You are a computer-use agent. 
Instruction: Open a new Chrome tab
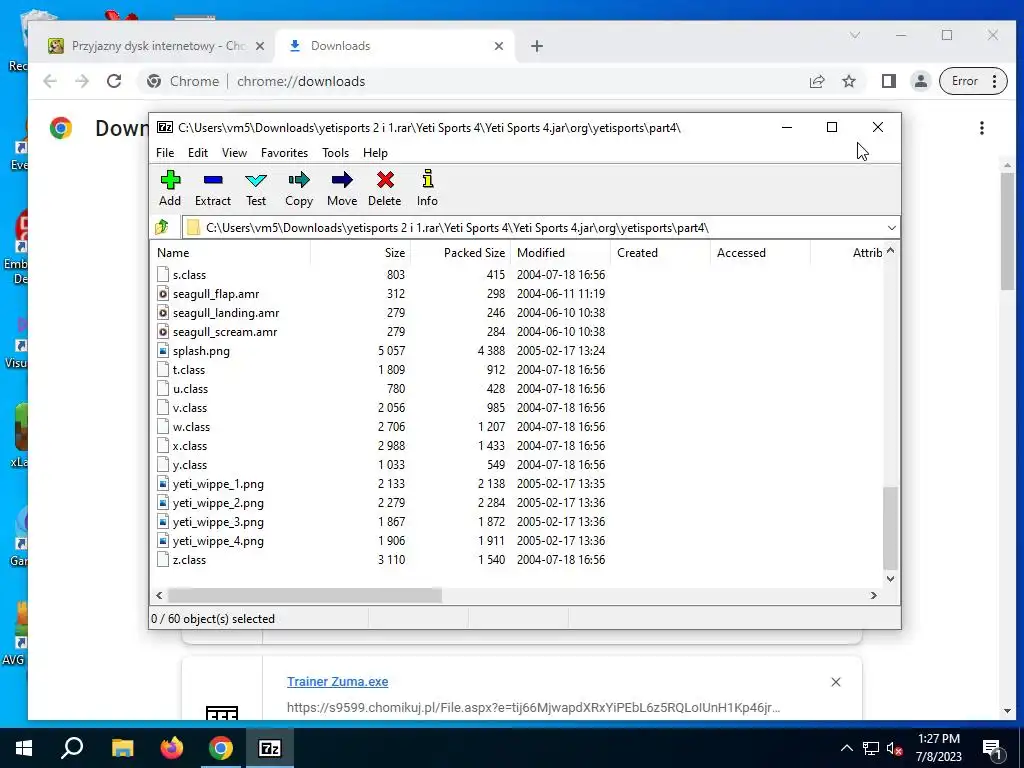pyautogui.click(x=537, y=46)
